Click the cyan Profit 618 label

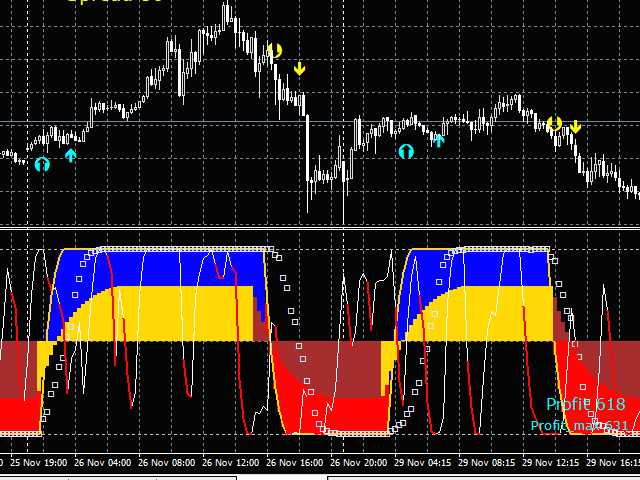click(x=585, y=404)
